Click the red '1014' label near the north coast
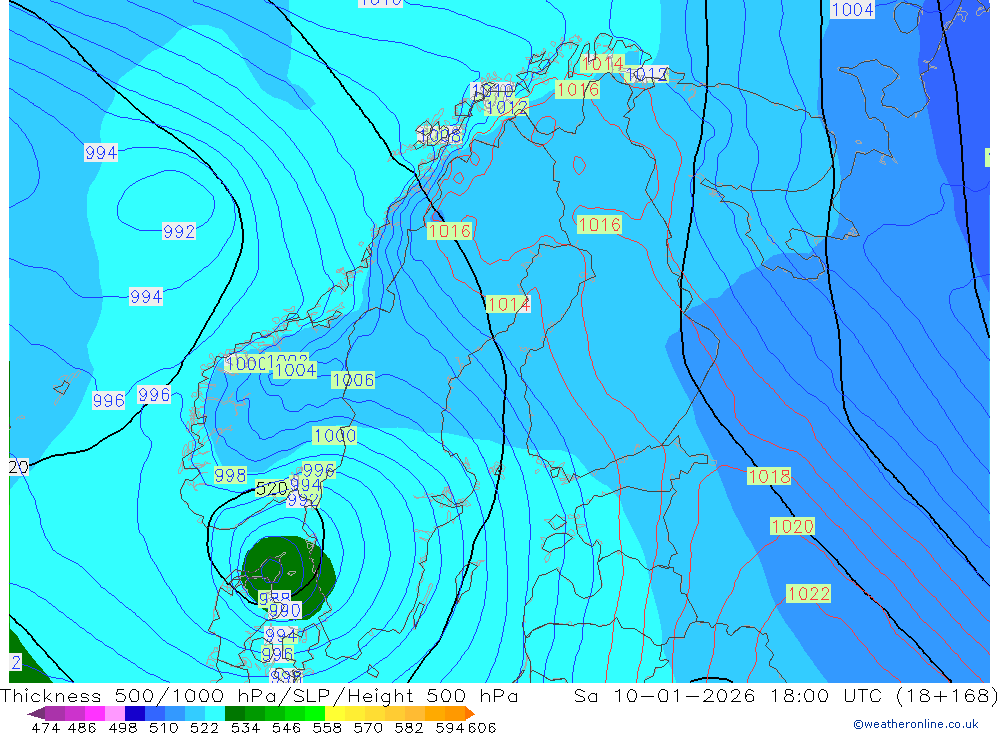The height and width of the screenshot is (733, 1000). [602, 64]
